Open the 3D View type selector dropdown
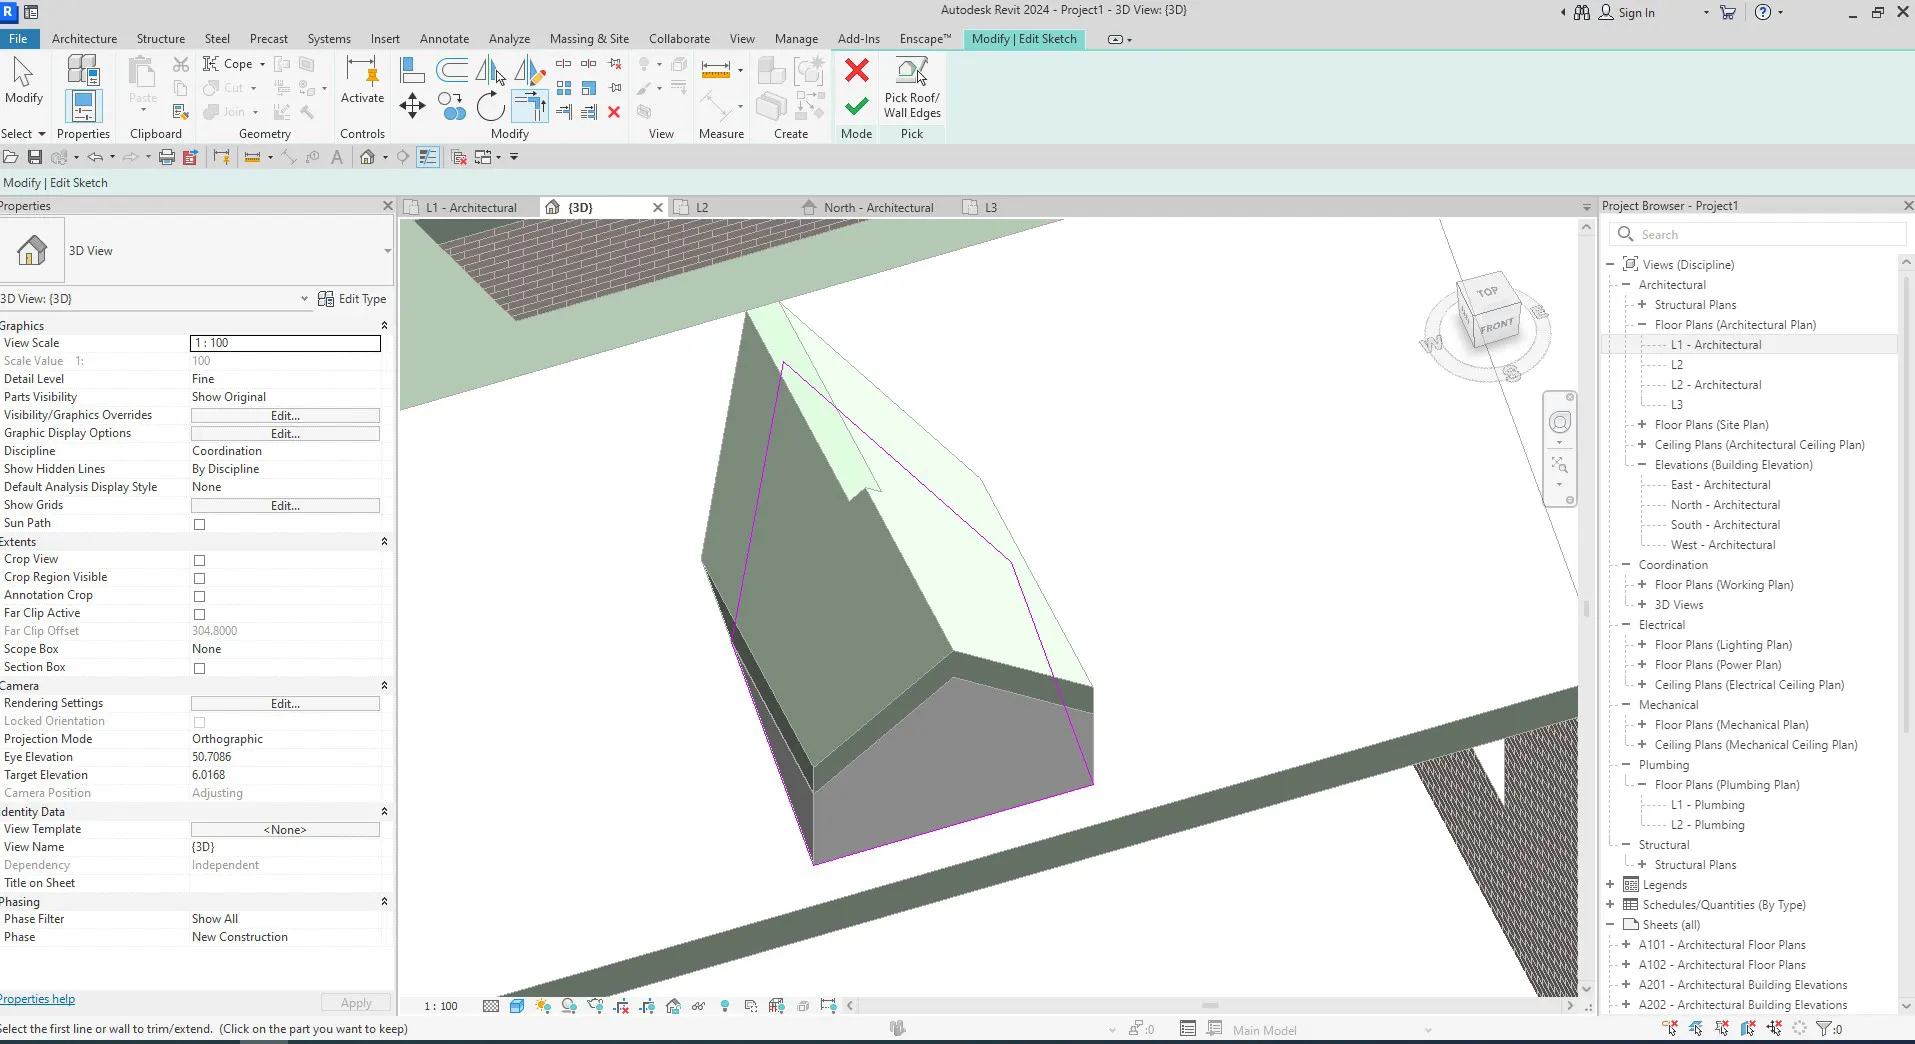The width and height of the screenshot is (1915, 1044). (x=387, y=251)
